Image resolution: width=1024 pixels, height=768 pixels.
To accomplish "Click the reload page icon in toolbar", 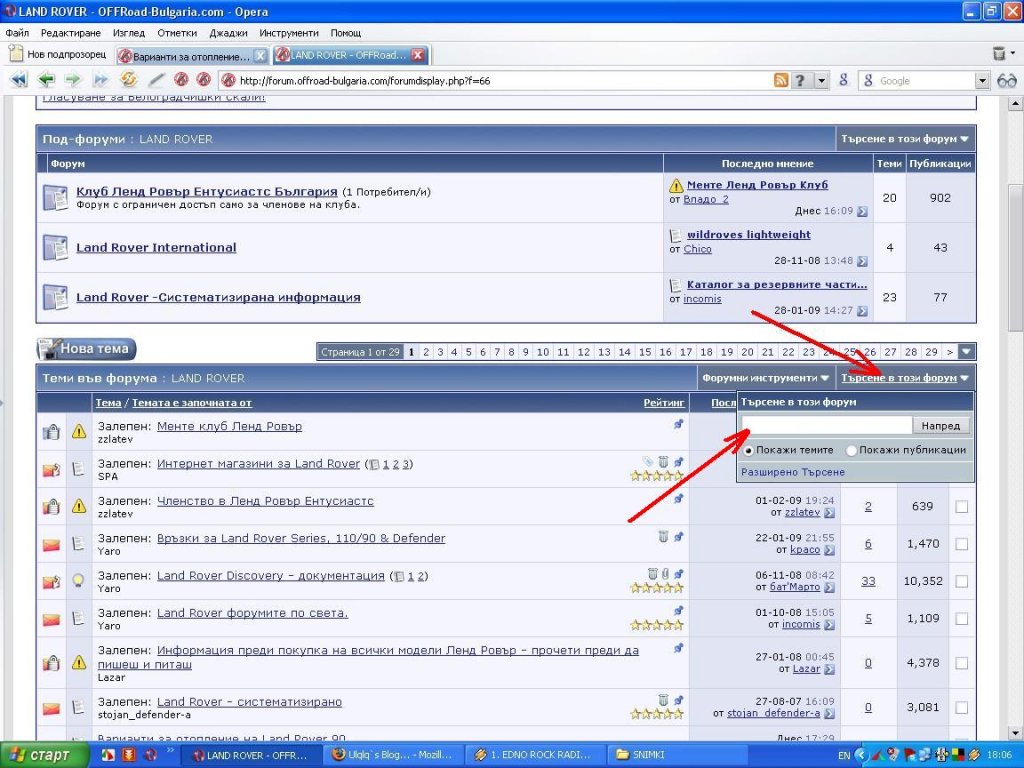I will [x=129, y=80].
